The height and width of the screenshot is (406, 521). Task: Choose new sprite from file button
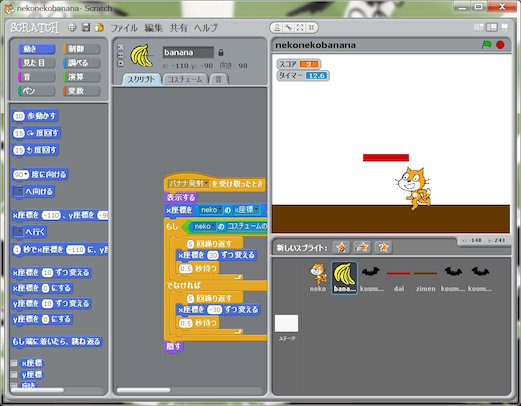click(x=362, y=247)
